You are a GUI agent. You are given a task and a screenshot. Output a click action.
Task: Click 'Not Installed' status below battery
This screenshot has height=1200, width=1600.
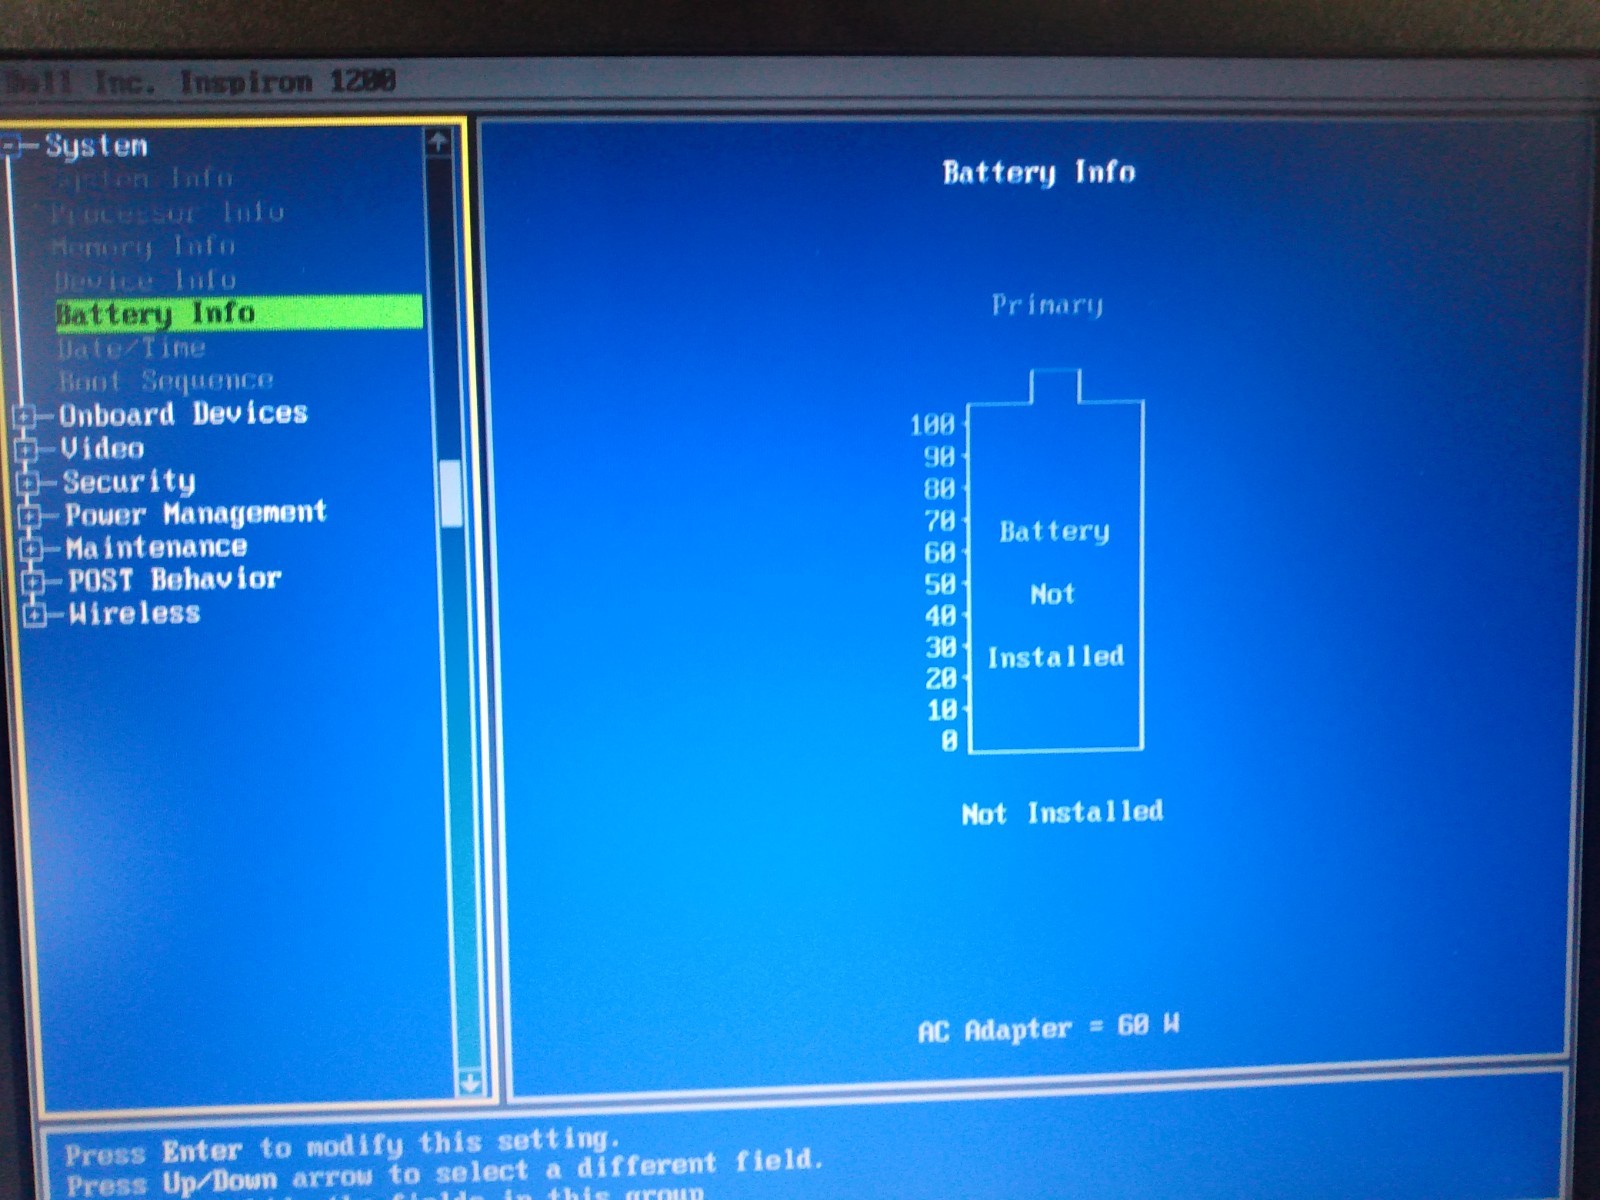[1062, 812]
